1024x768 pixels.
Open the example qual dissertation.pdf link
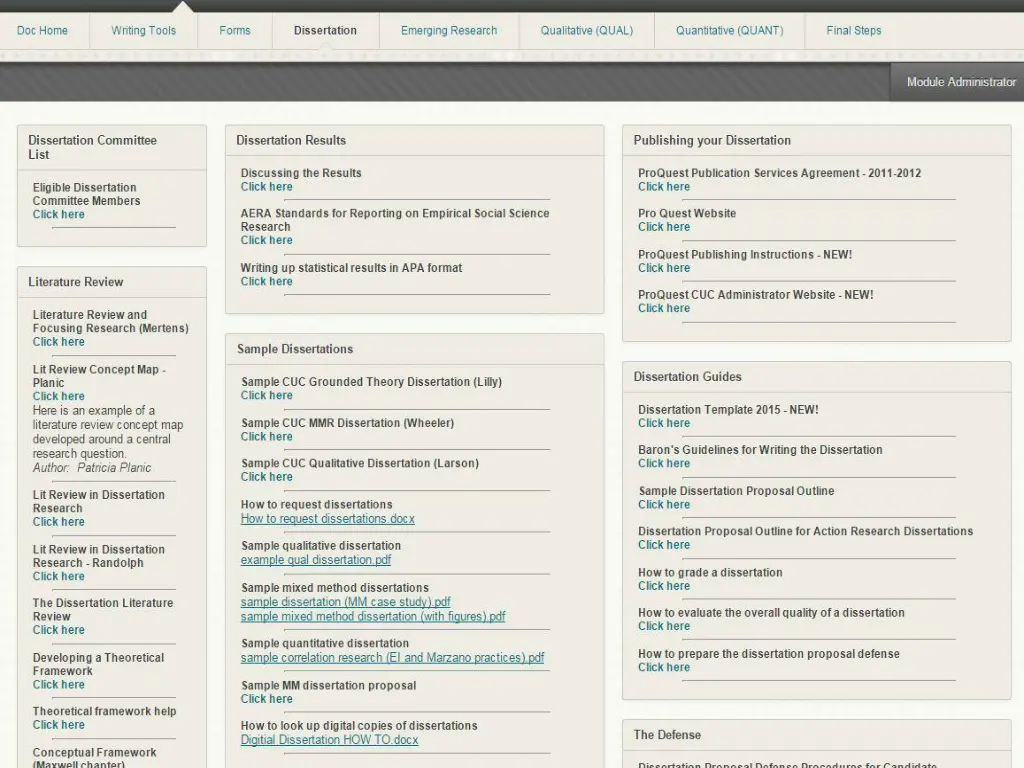pyautogui.click(x=316, y=560)
